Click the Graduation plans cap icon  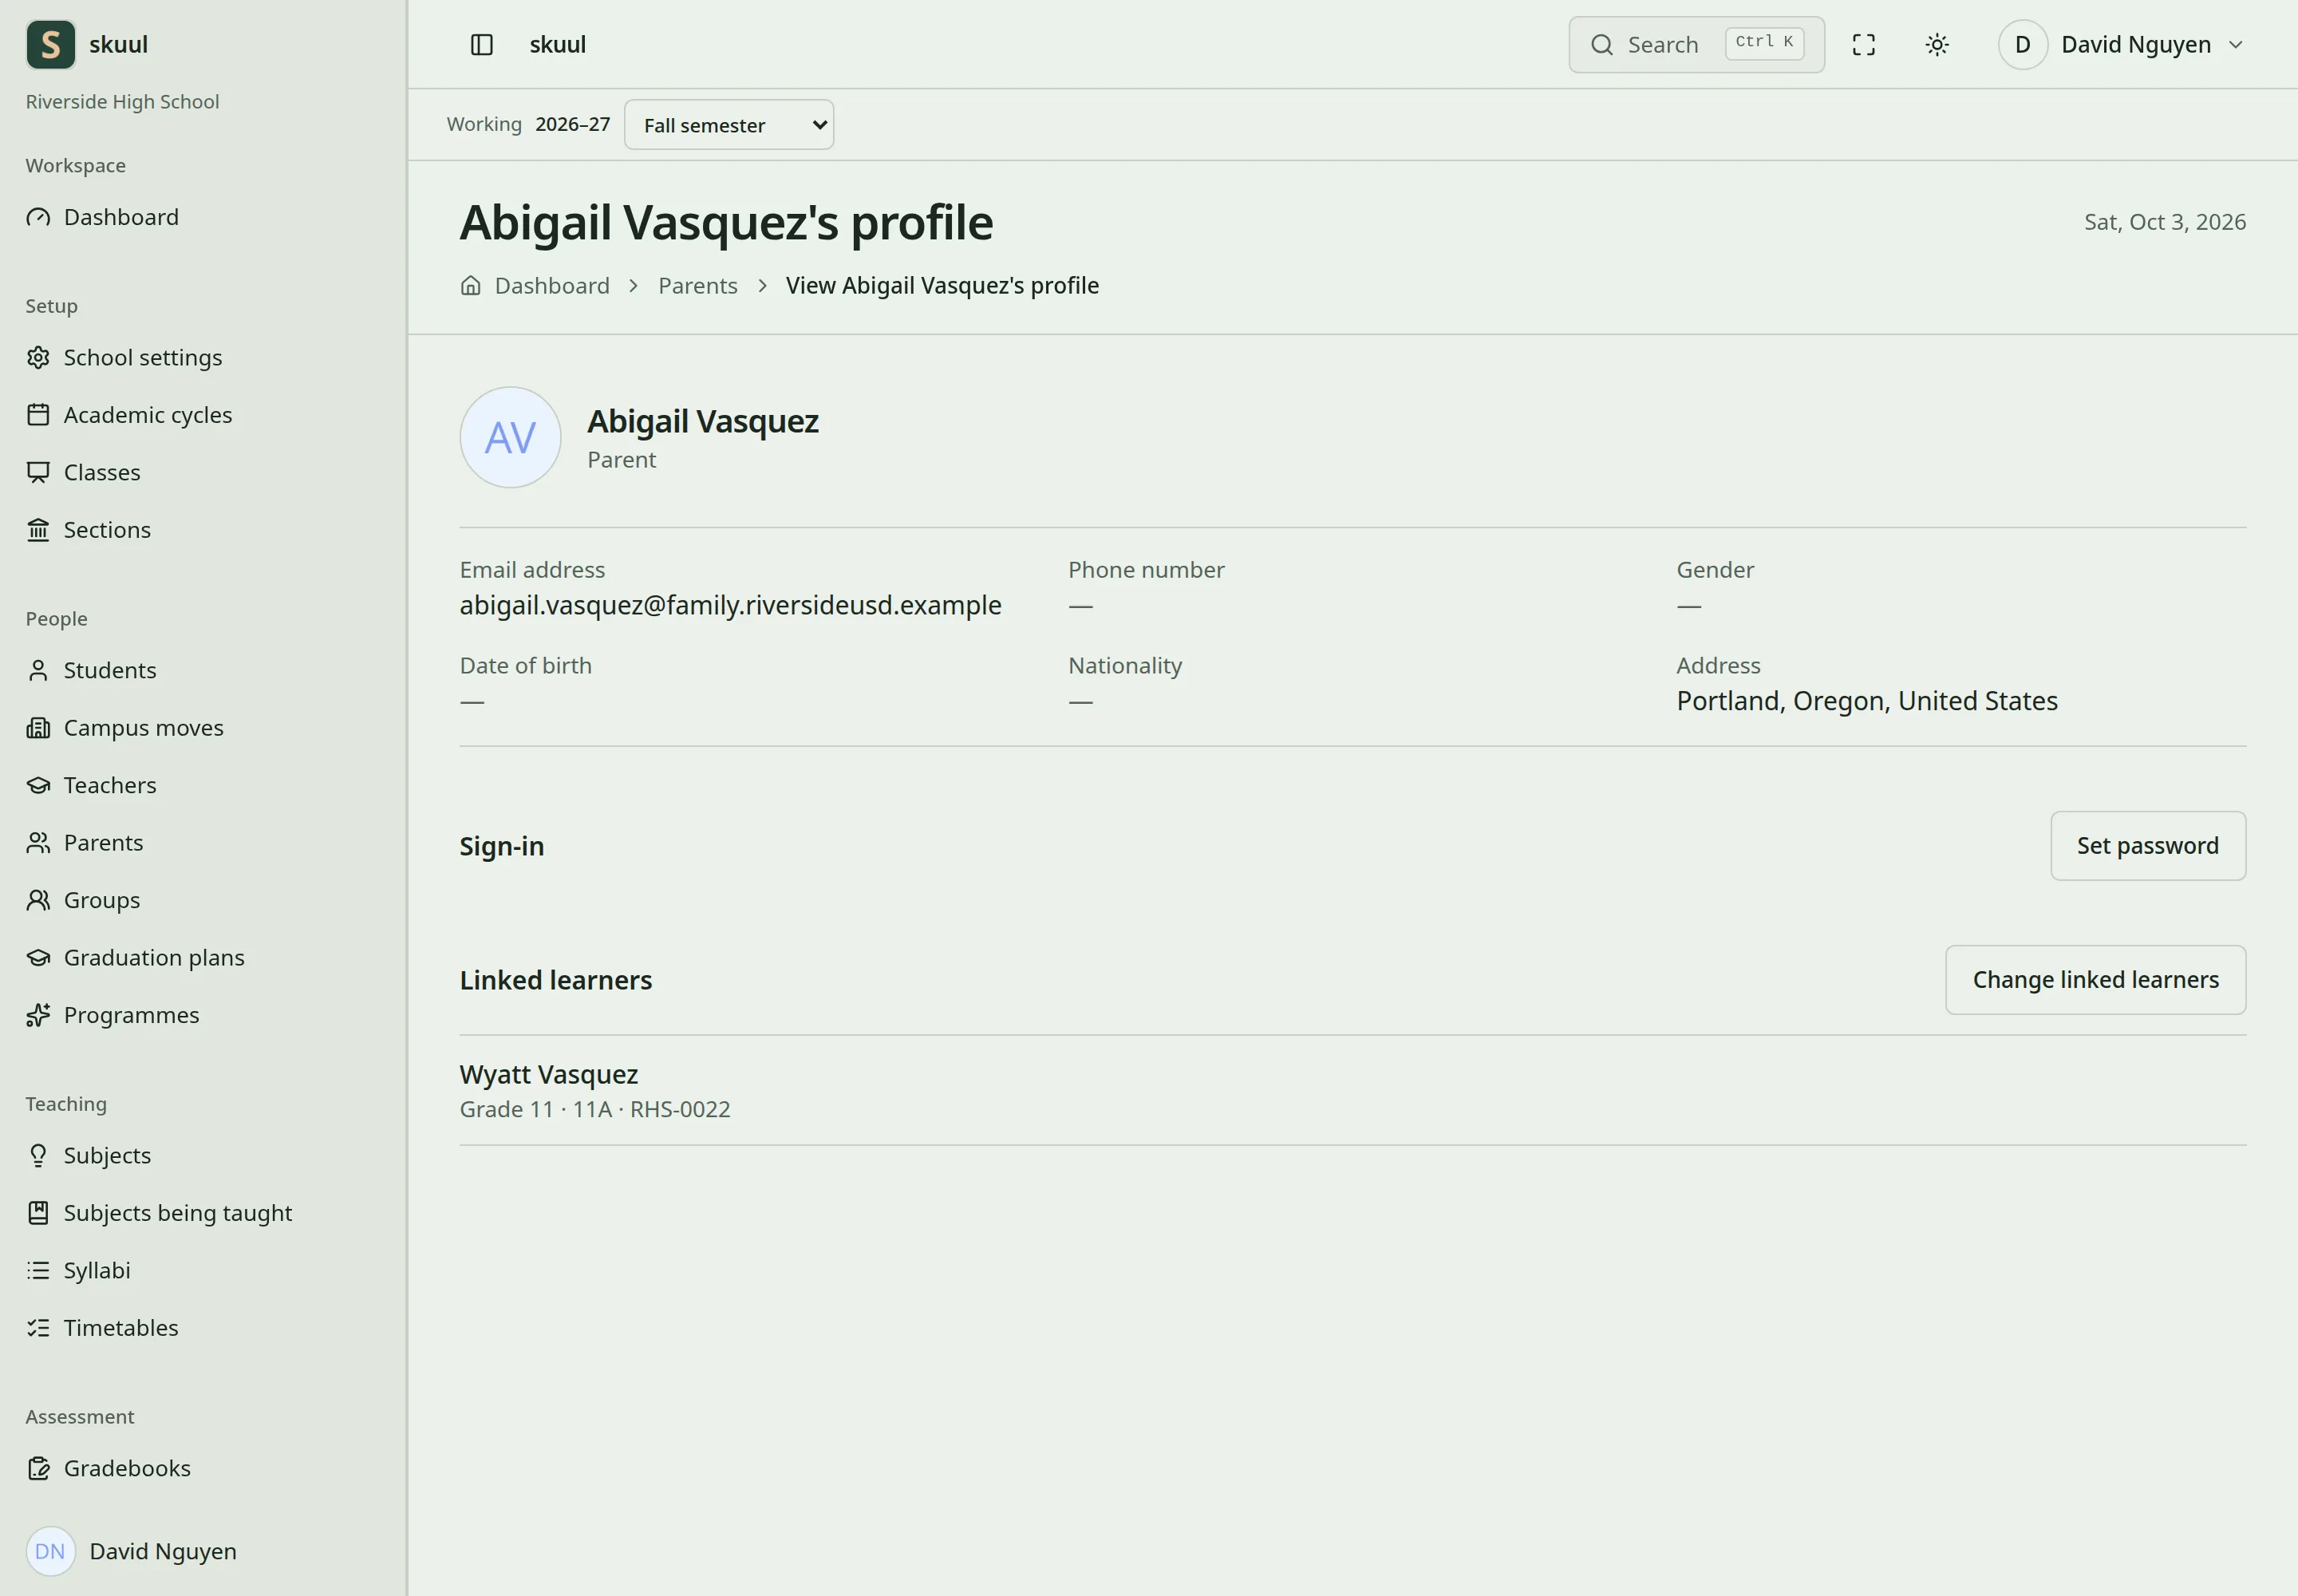(38, 957)
